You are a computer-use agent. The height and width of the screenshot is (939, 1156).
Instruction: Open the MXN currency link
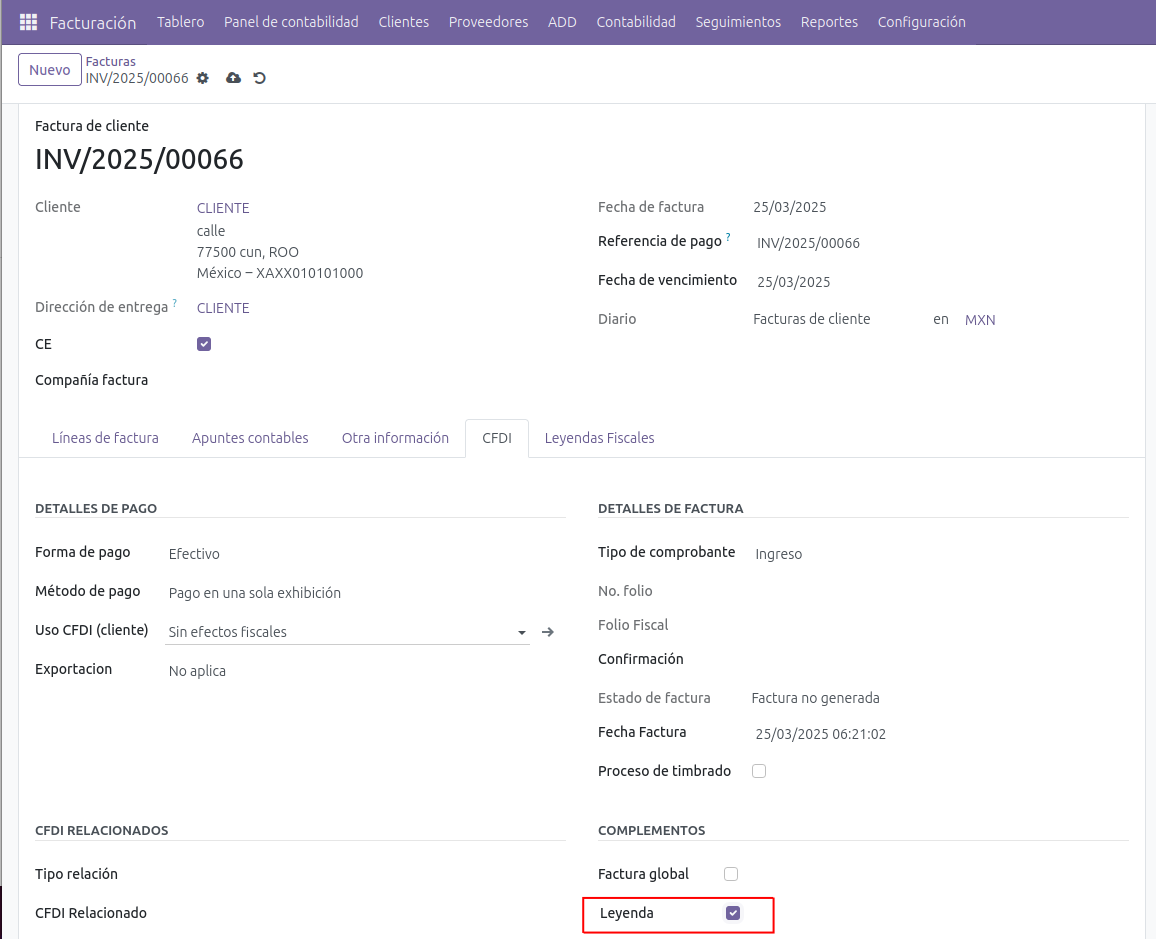pos(979,320)
